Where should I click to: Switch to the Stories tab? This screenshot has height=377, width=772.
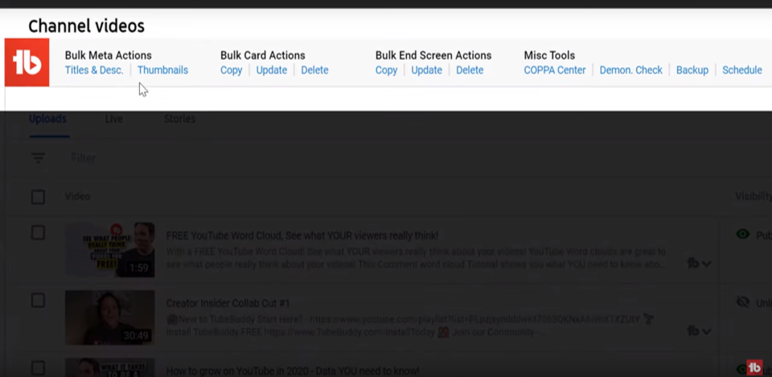(x=180, y=119)
